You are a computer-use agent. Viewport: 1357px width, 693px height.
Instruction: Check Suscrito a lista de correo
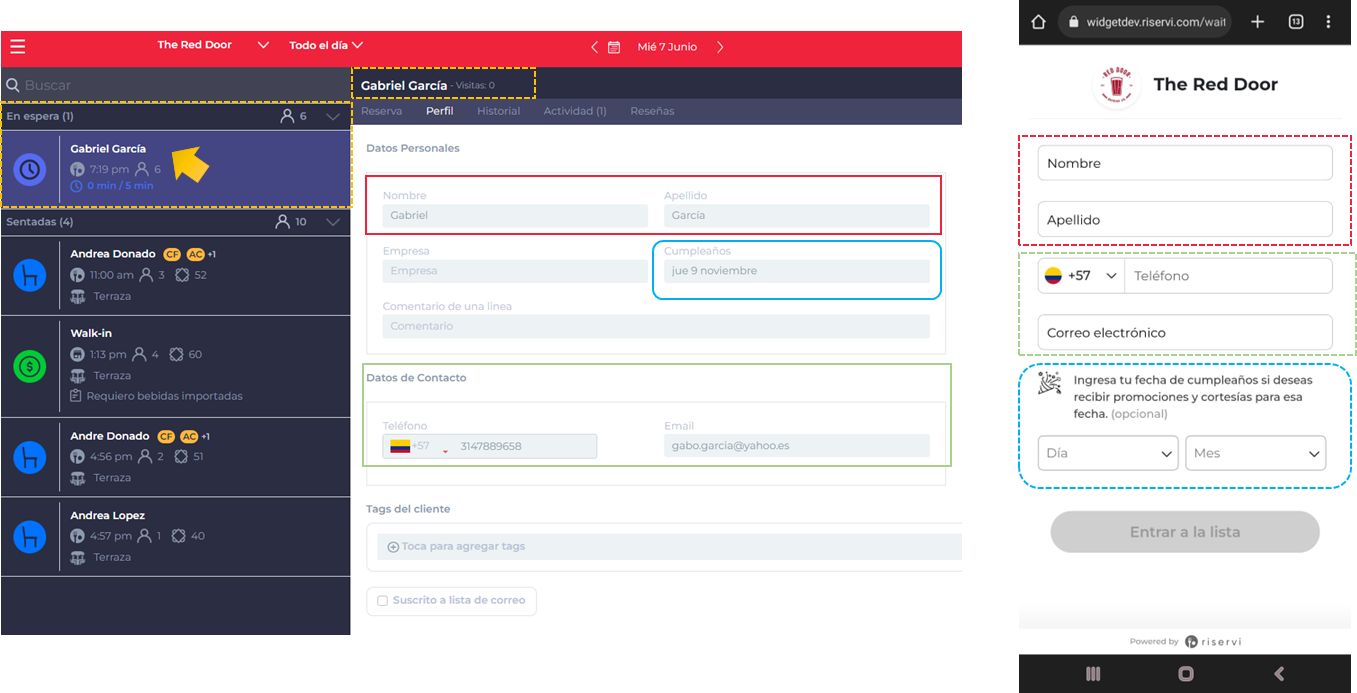pos(382,601)
